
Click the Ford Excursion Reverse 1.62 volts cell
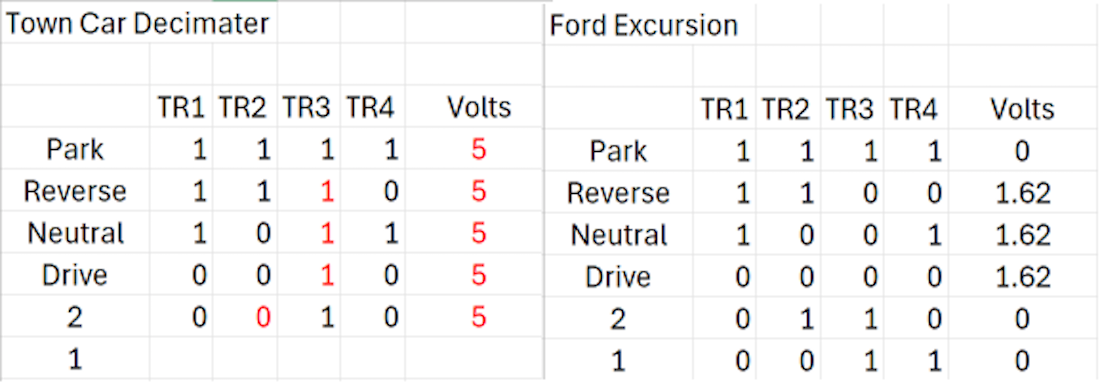tap(1022, 193)
